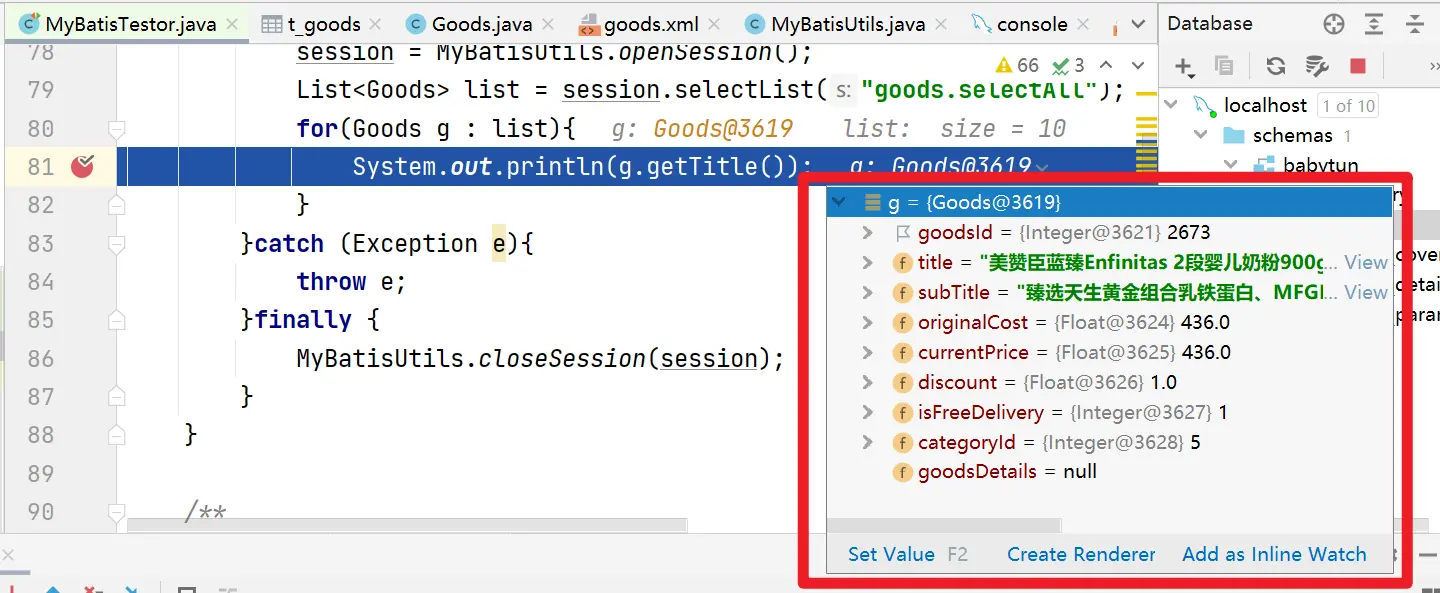
Task: Collapse the g = {Goods@3619} node
Action: [840, 203]
